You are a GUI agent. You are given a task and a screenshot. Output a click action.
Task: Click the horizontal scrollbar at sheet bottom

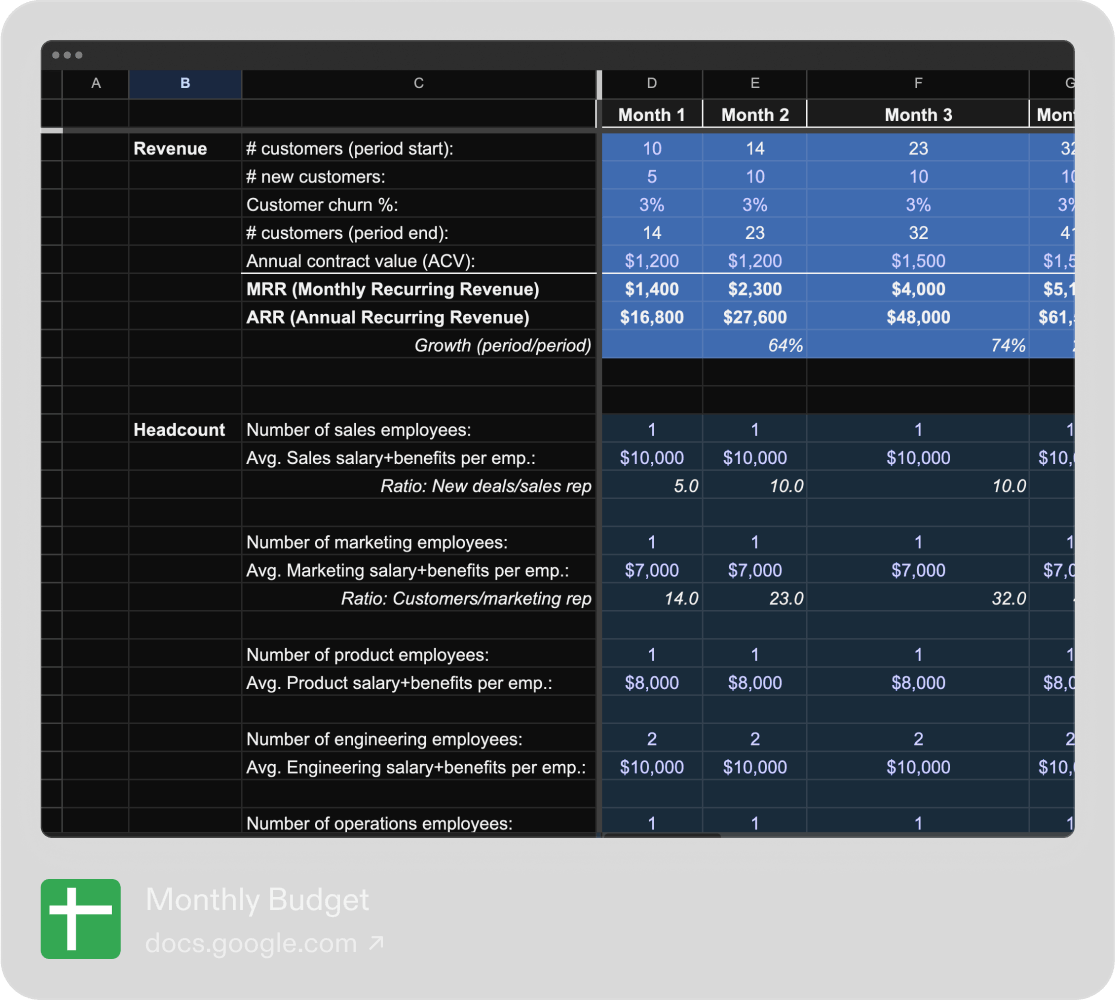(x=660, y=835)
